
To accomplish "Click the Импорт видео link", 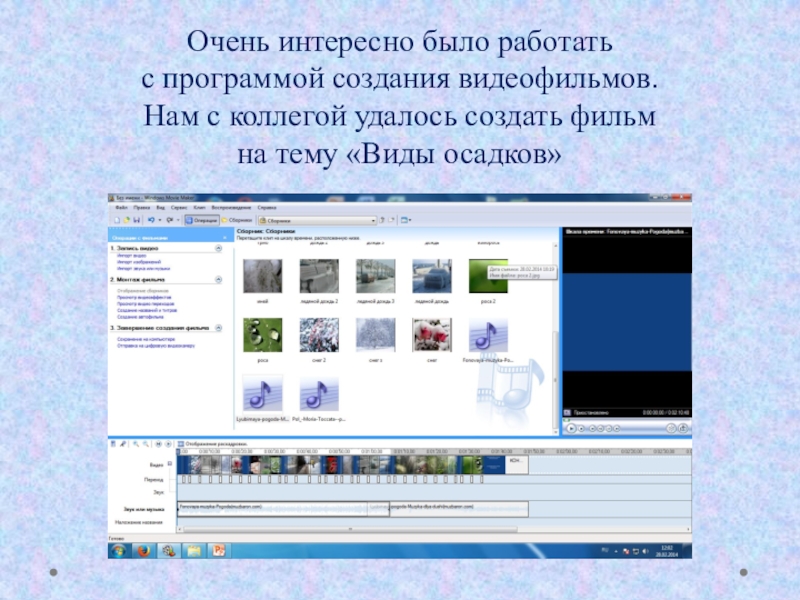I will [132, 255].
